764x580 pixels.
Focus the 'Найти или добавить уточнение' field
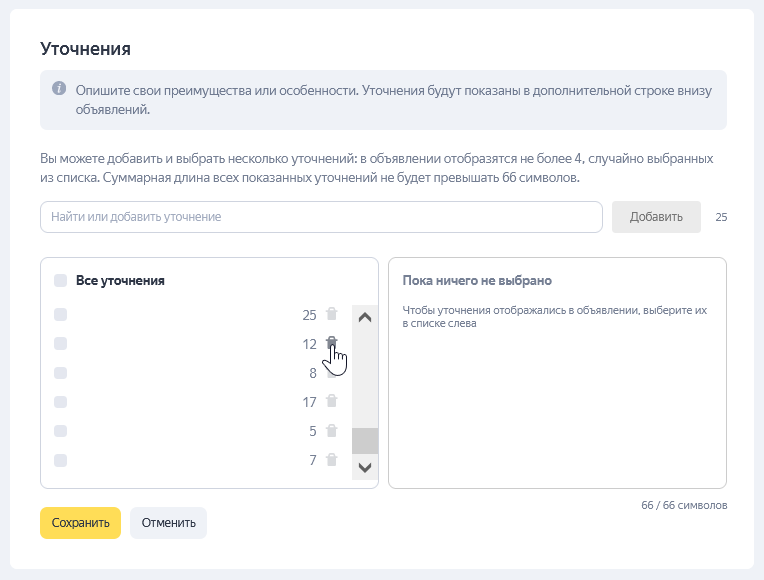pyautogui.click(x=321, y=217)
